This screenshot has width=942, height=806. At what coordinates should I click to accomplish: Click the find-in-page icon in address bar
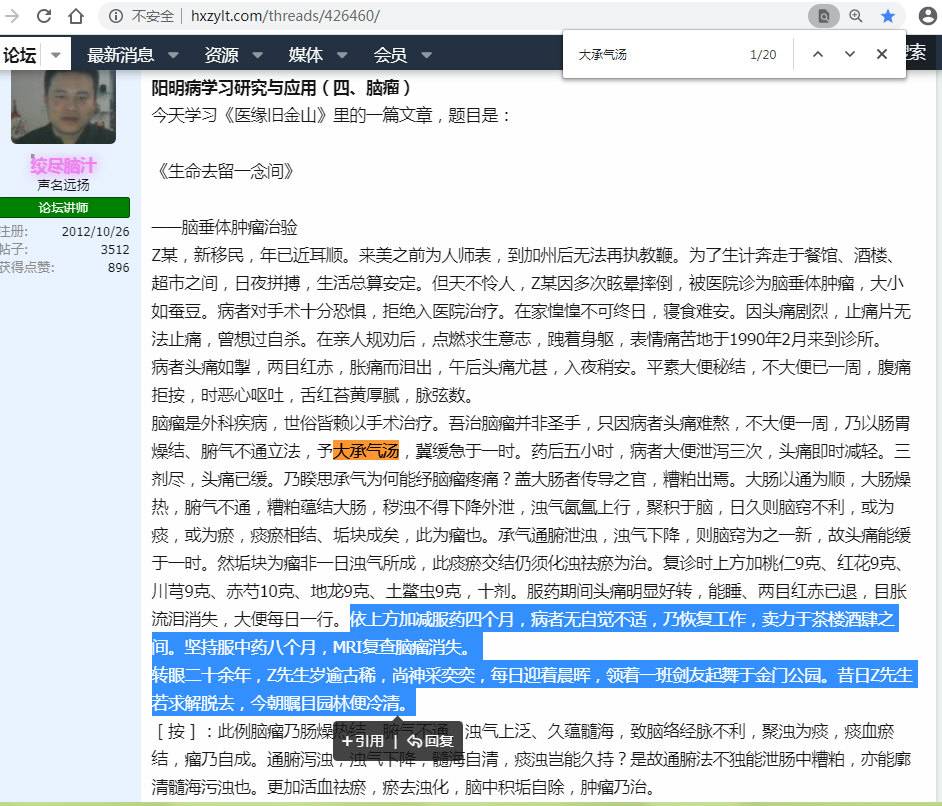point(823,16)
